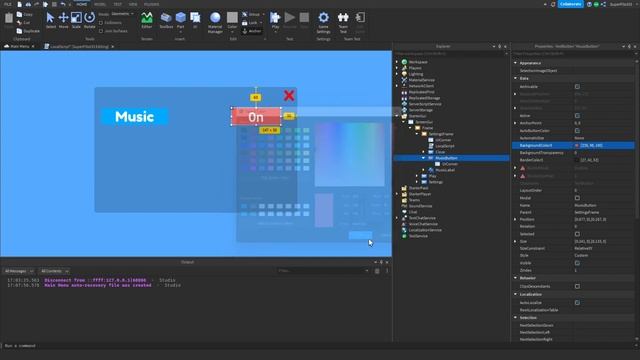Click the red X close image in the settings frame
The height and width of the screenshot is (360, 640).
click(x=289, y=96)
